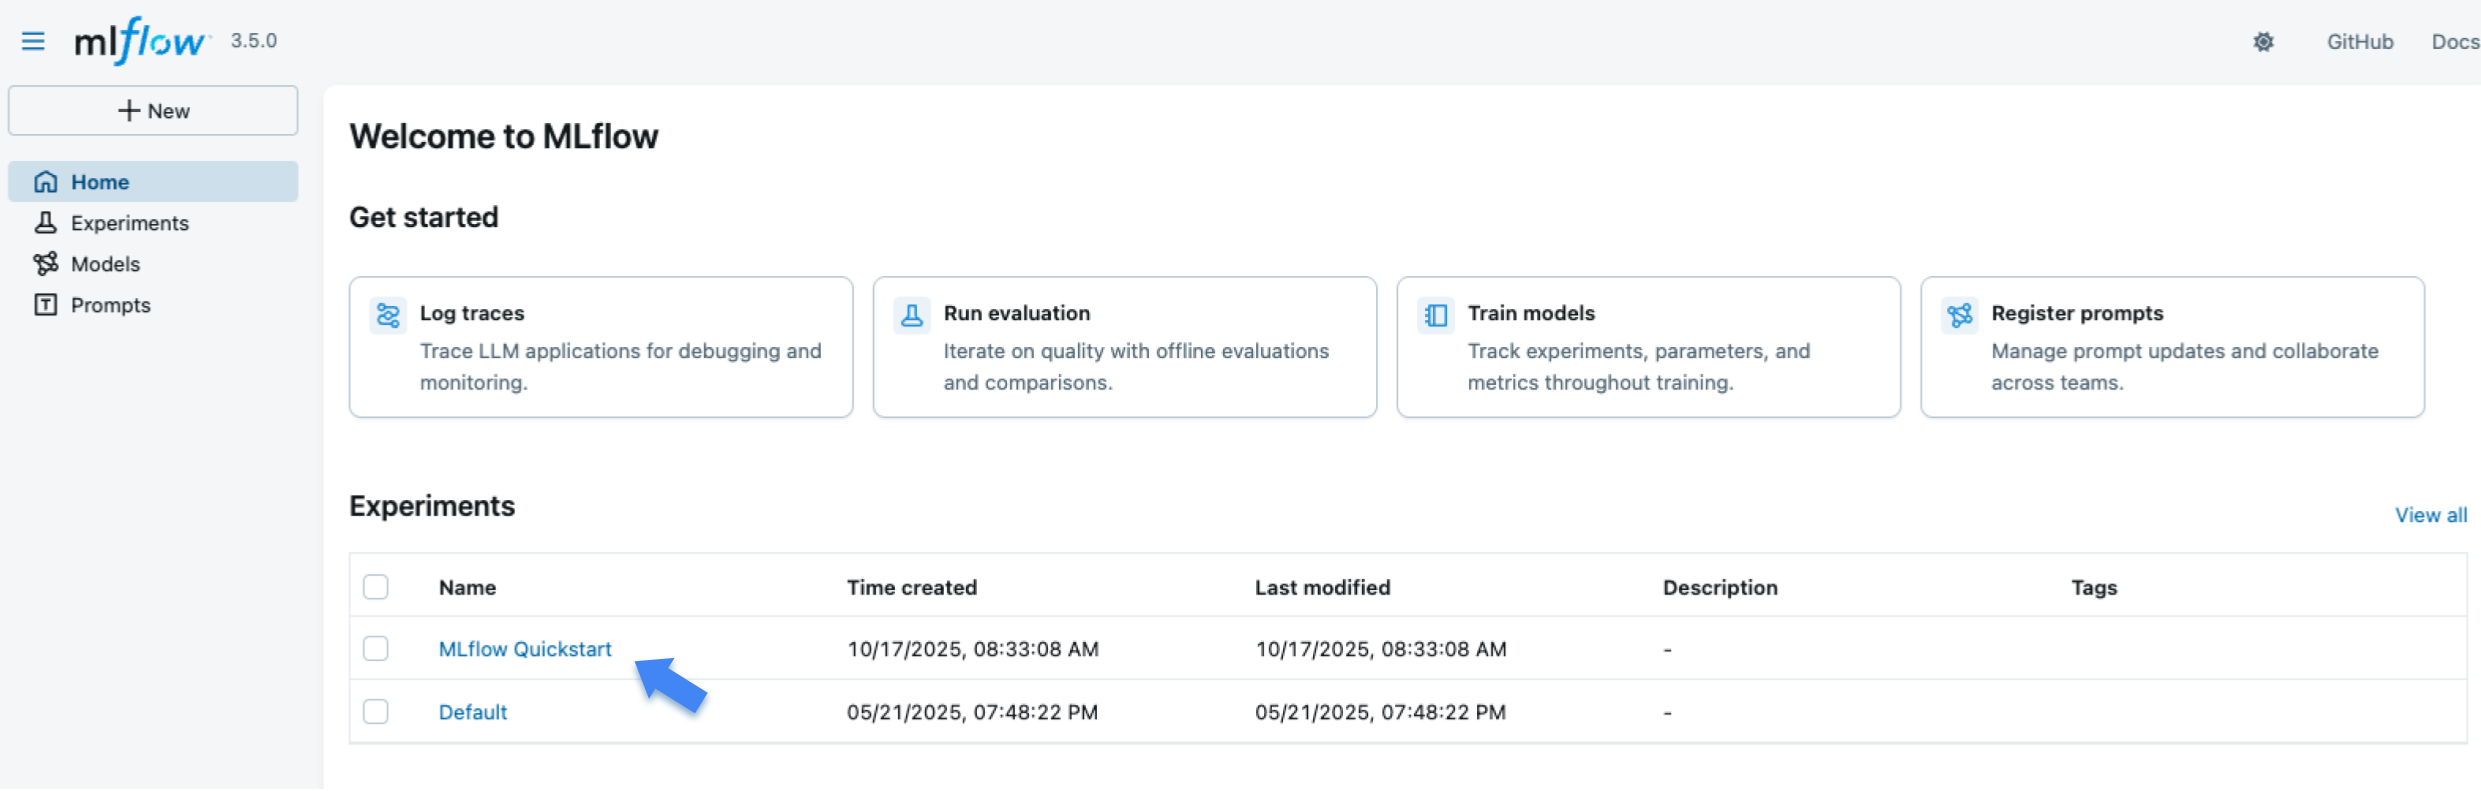Screen dimensions: 2481x791
Task: Click View all experiments link
Action: tap(2431, 515)
